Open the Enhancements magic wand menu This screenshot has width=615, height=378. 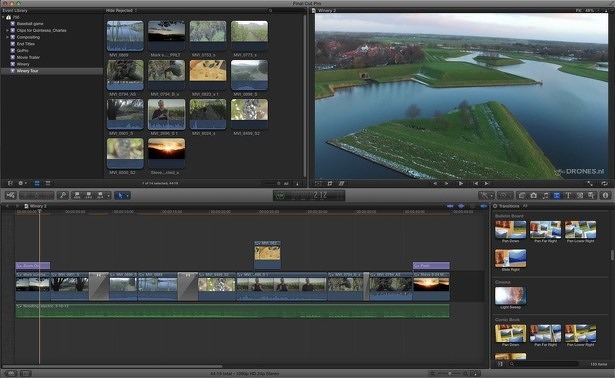pyautogui.click(x=486, y=195)
